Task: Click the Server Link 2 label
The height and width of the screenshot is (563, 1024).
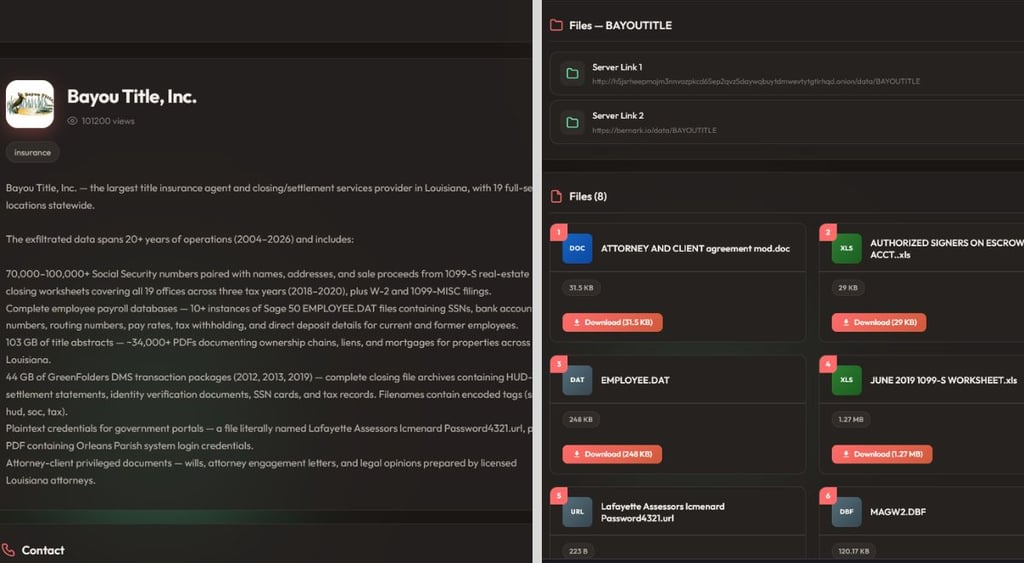Action: [618, 116]
